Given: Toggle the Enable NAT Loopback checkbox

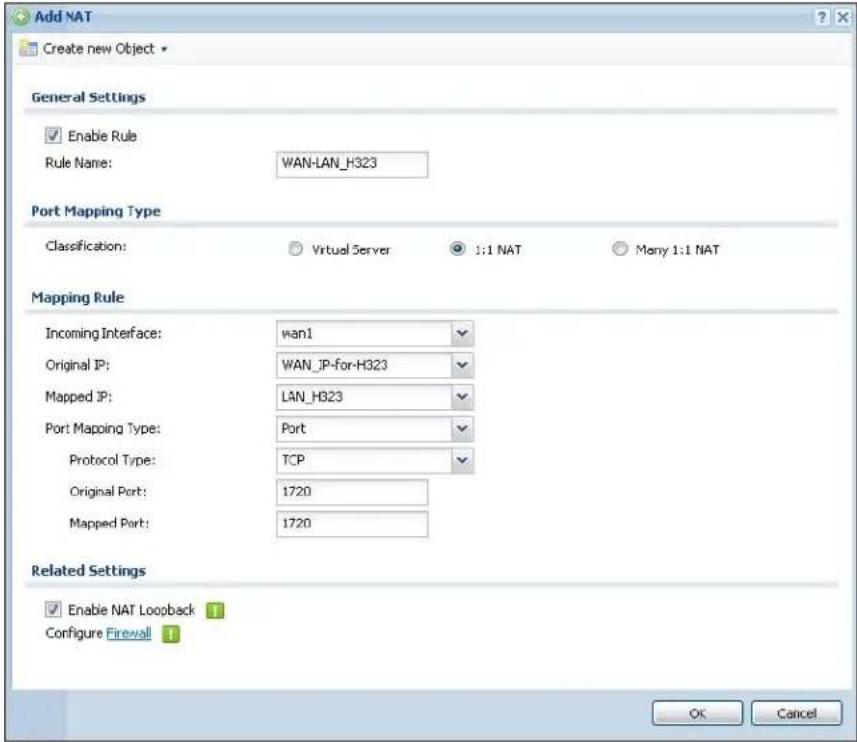Looking at the screenshot, I should (x=53, y=609).
